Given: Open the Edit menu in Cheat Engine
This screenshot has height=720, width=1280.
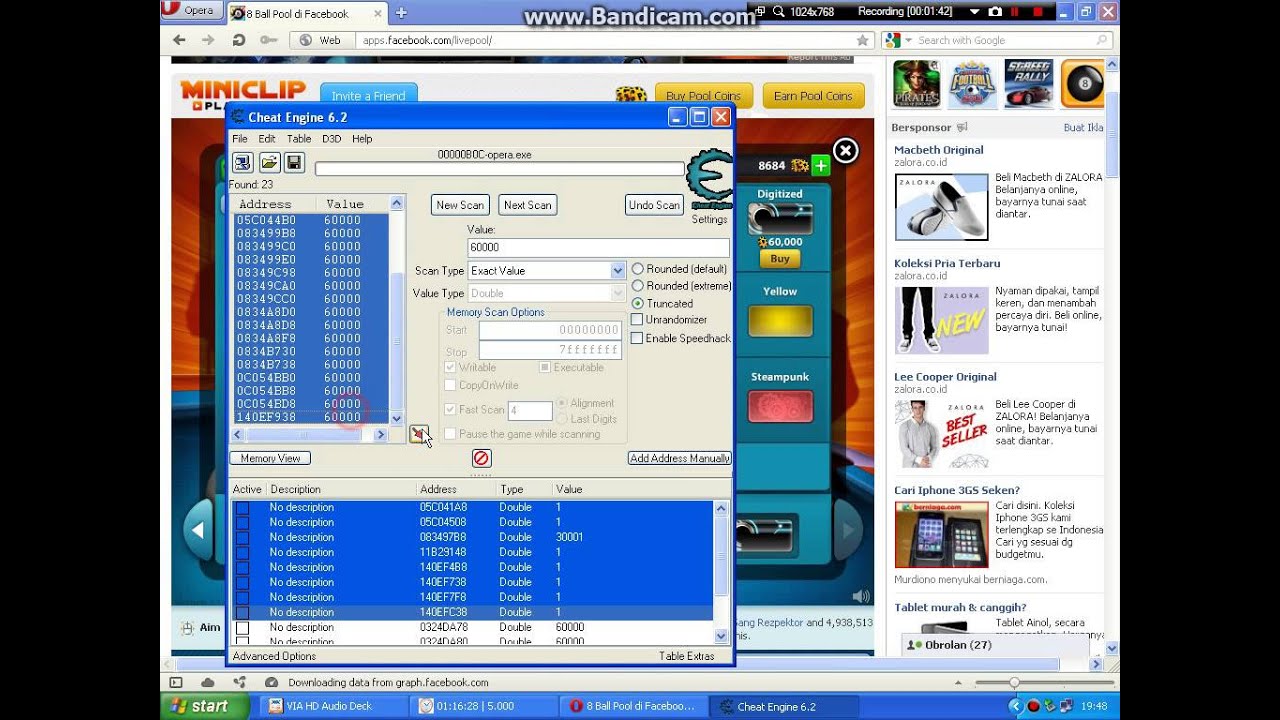Looking at the screenshot, I should [x=267, y=139].
